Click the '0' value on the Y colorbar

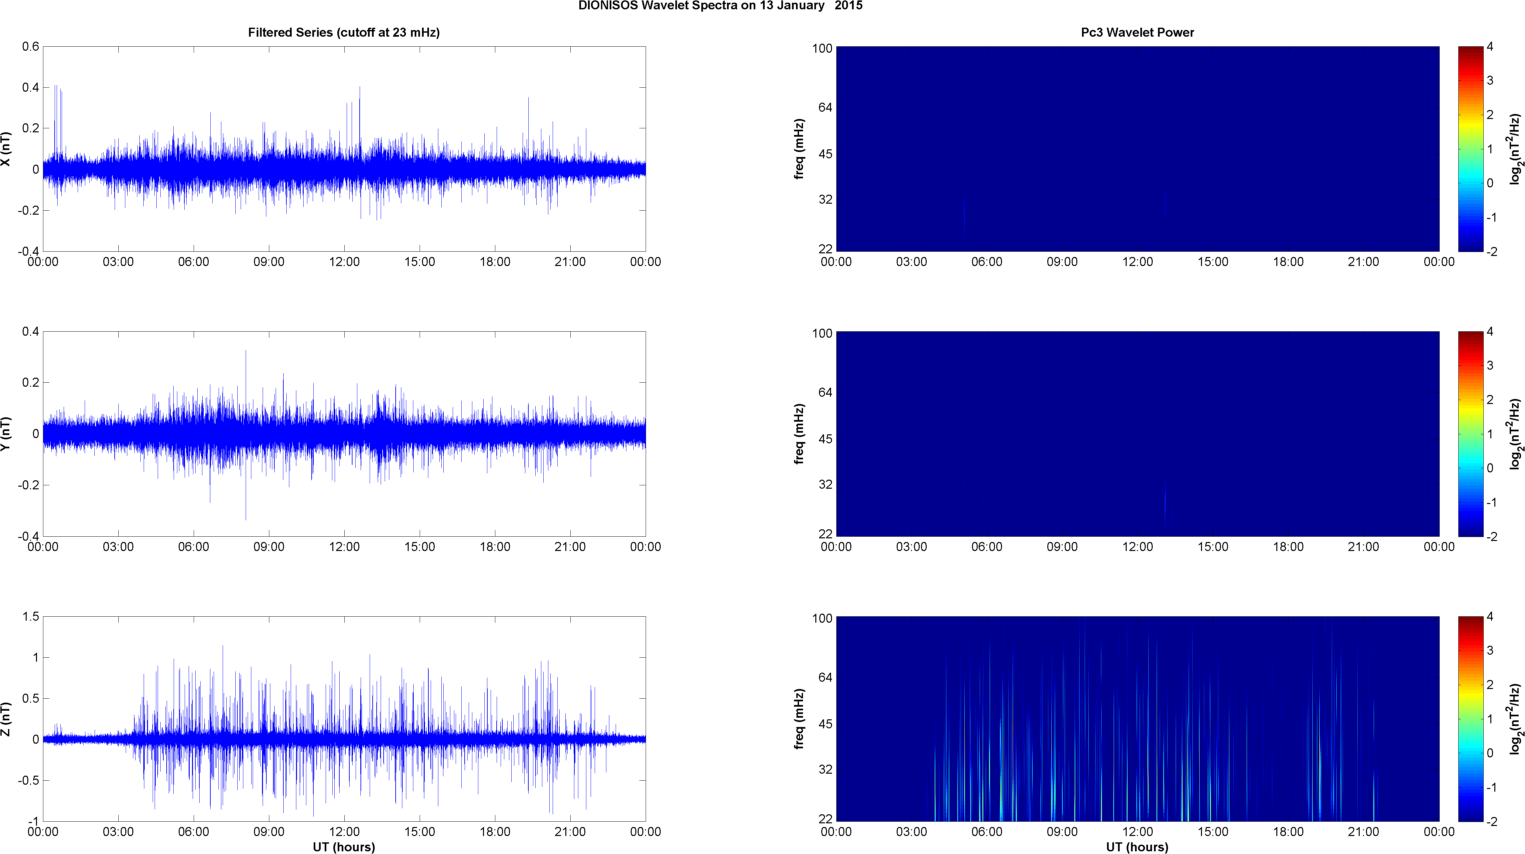pos(1491,468)
